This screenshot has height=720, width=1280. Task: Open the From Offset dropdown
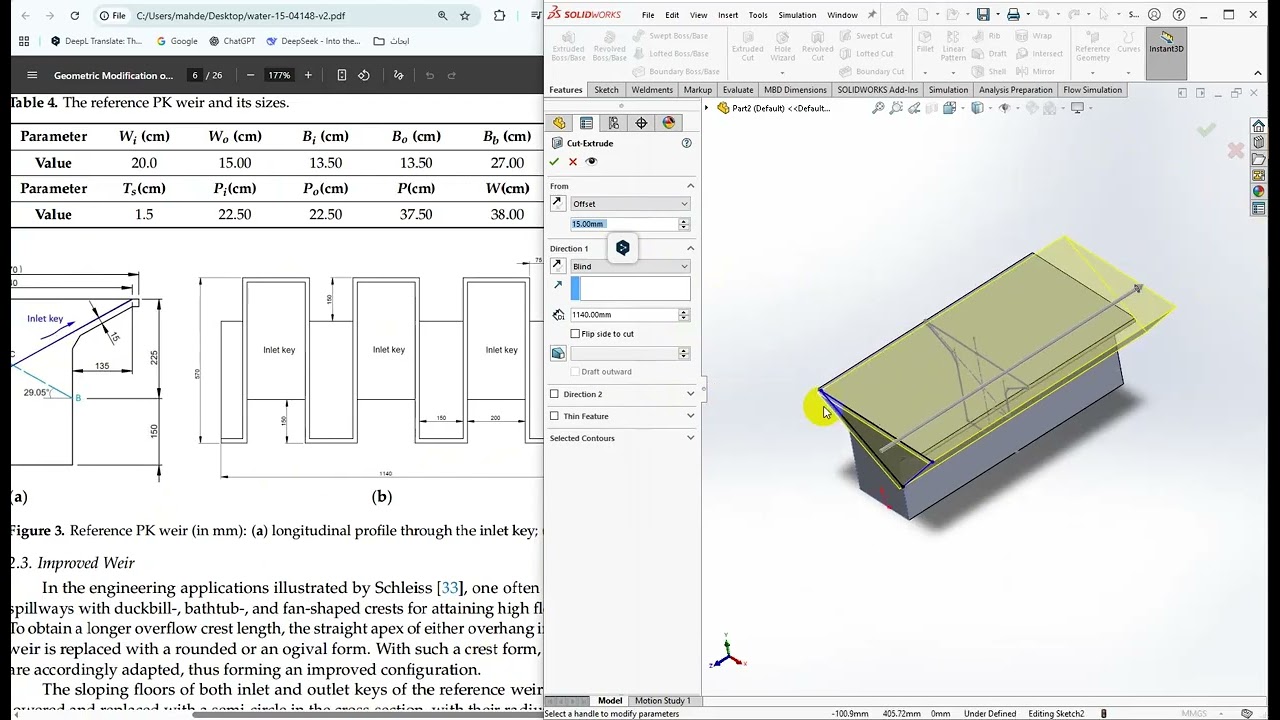coord(630,204)
